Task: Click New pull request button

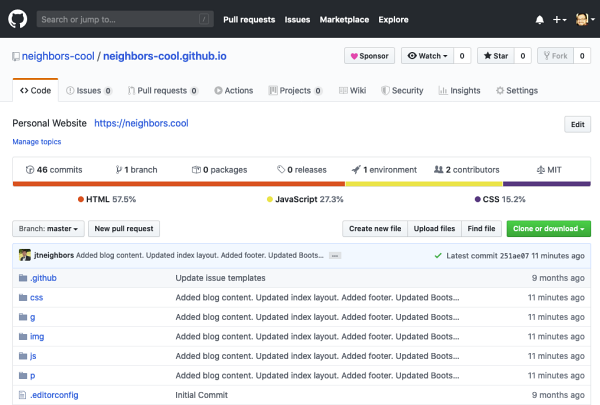Action: [x=124, y=229]
